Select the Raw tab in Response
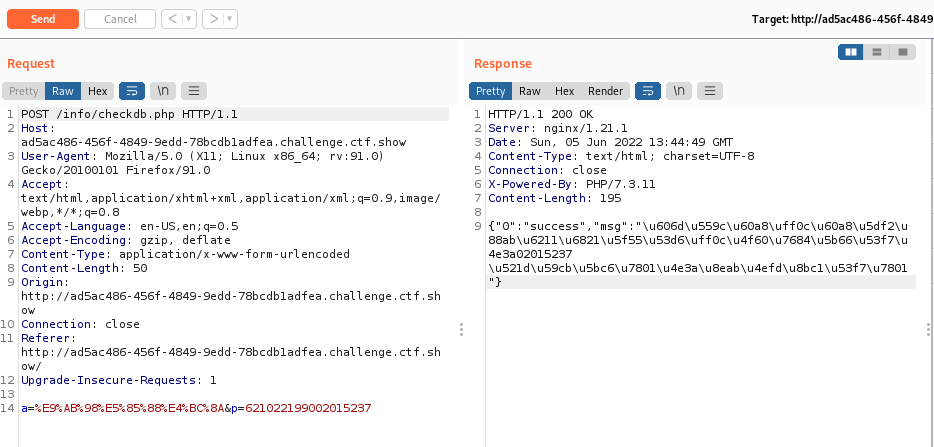The image size is (934, 447). tap(530, 91)
